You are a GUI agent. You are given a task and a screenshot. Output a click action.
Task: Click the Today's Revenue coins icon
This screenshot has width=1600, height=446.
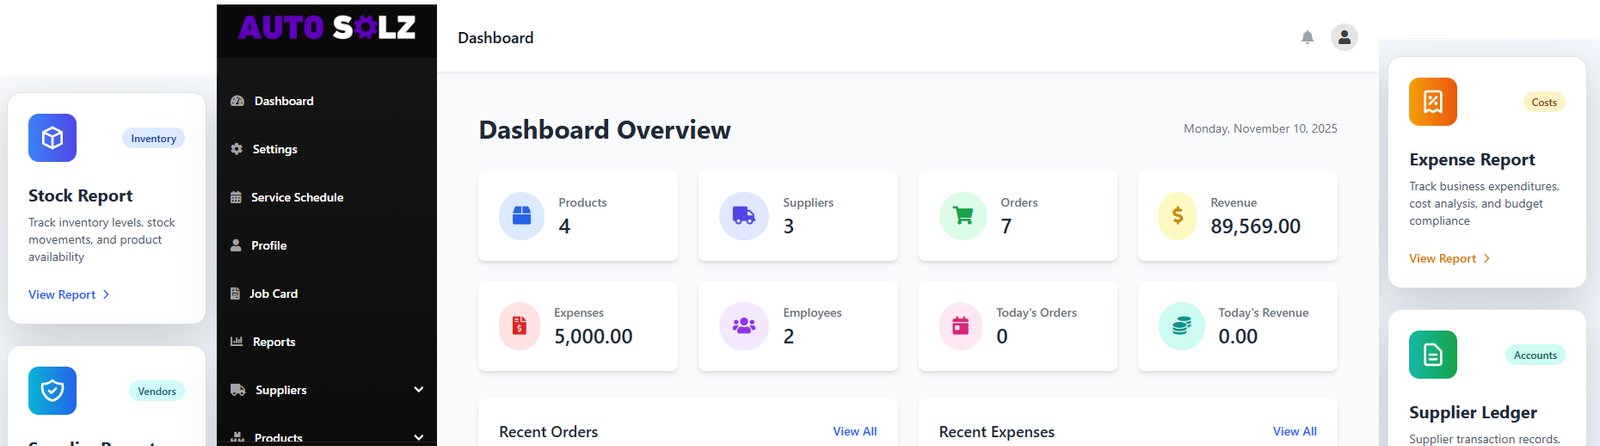(x=1181, y=326)
